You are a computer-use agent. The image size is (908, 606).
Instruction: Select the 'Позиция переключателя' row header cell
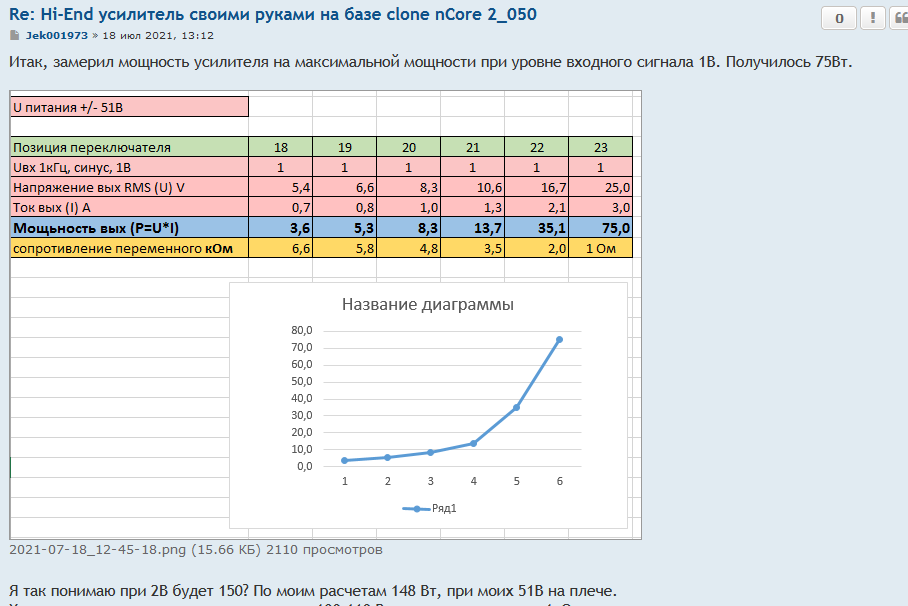click(x=129, y=147)
